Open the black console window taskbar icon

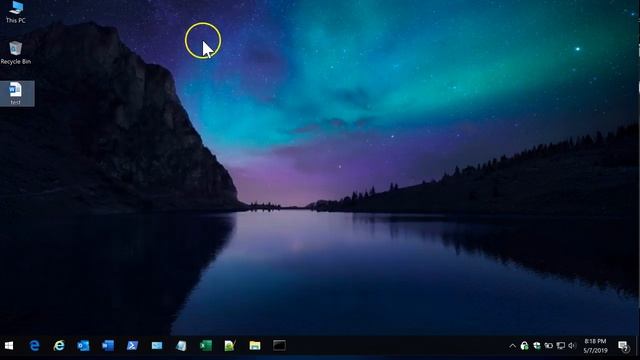click(279, 346)
